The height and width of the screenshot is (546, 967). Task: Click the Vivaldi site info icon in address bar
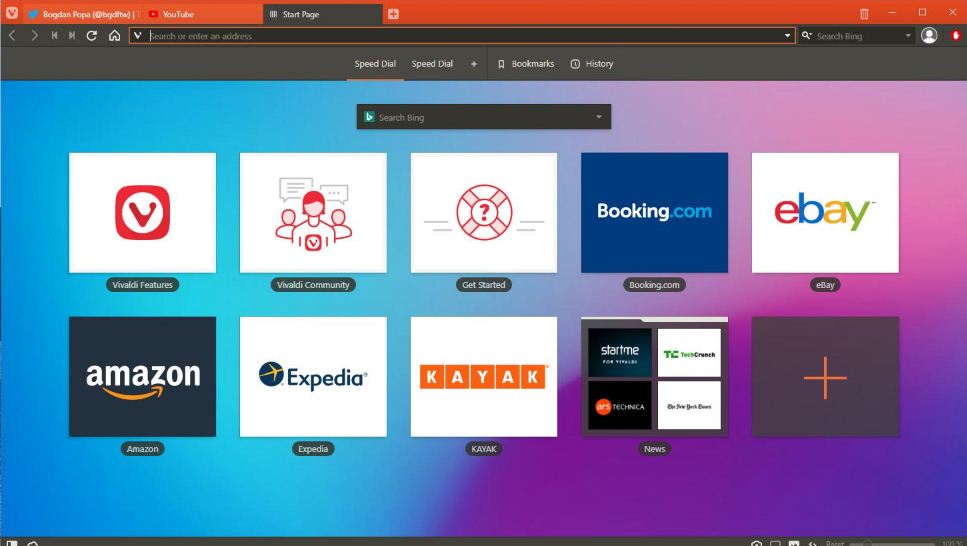click(x=138, y=36)
